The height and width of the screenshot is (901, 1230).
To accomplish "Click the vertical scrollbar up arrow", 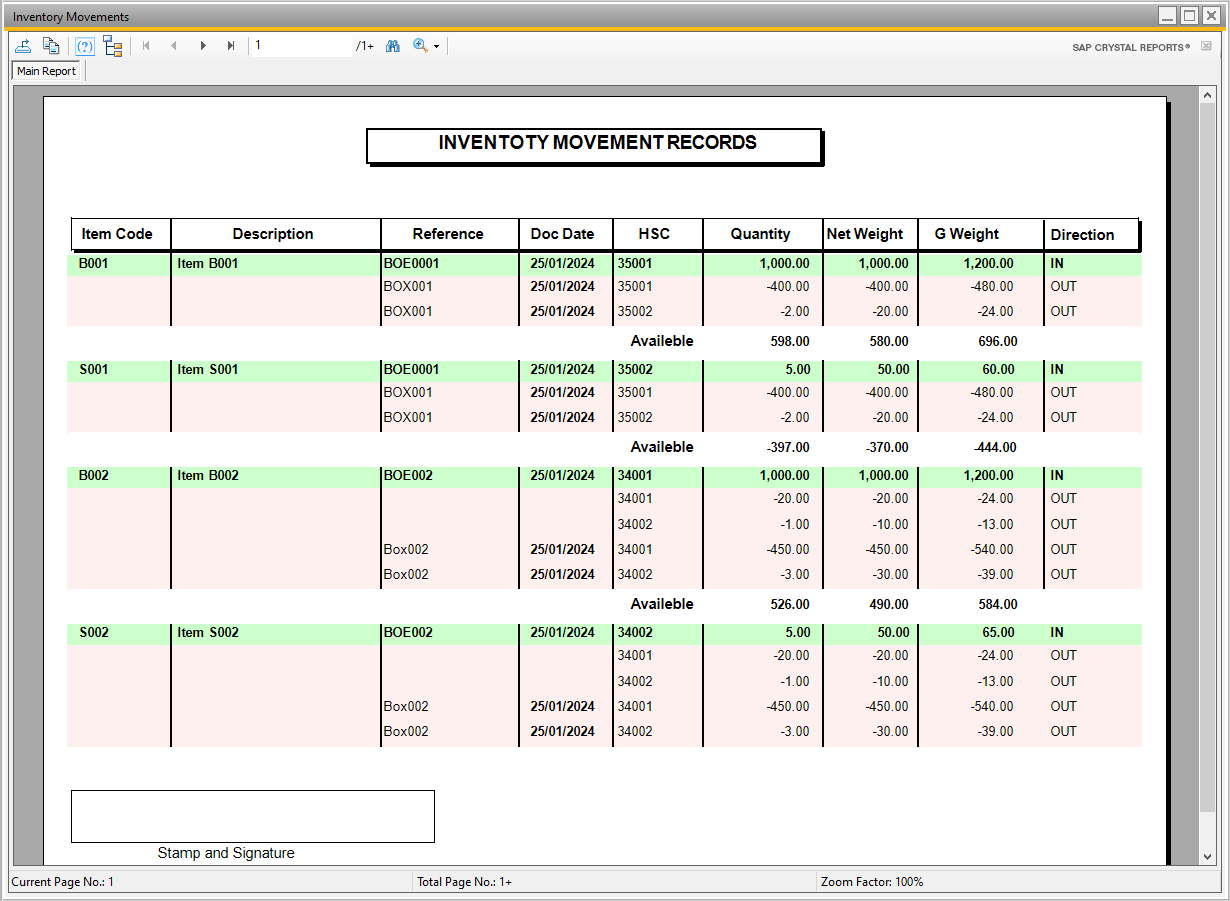I will pyautogui.click(x=1206, y=95).
